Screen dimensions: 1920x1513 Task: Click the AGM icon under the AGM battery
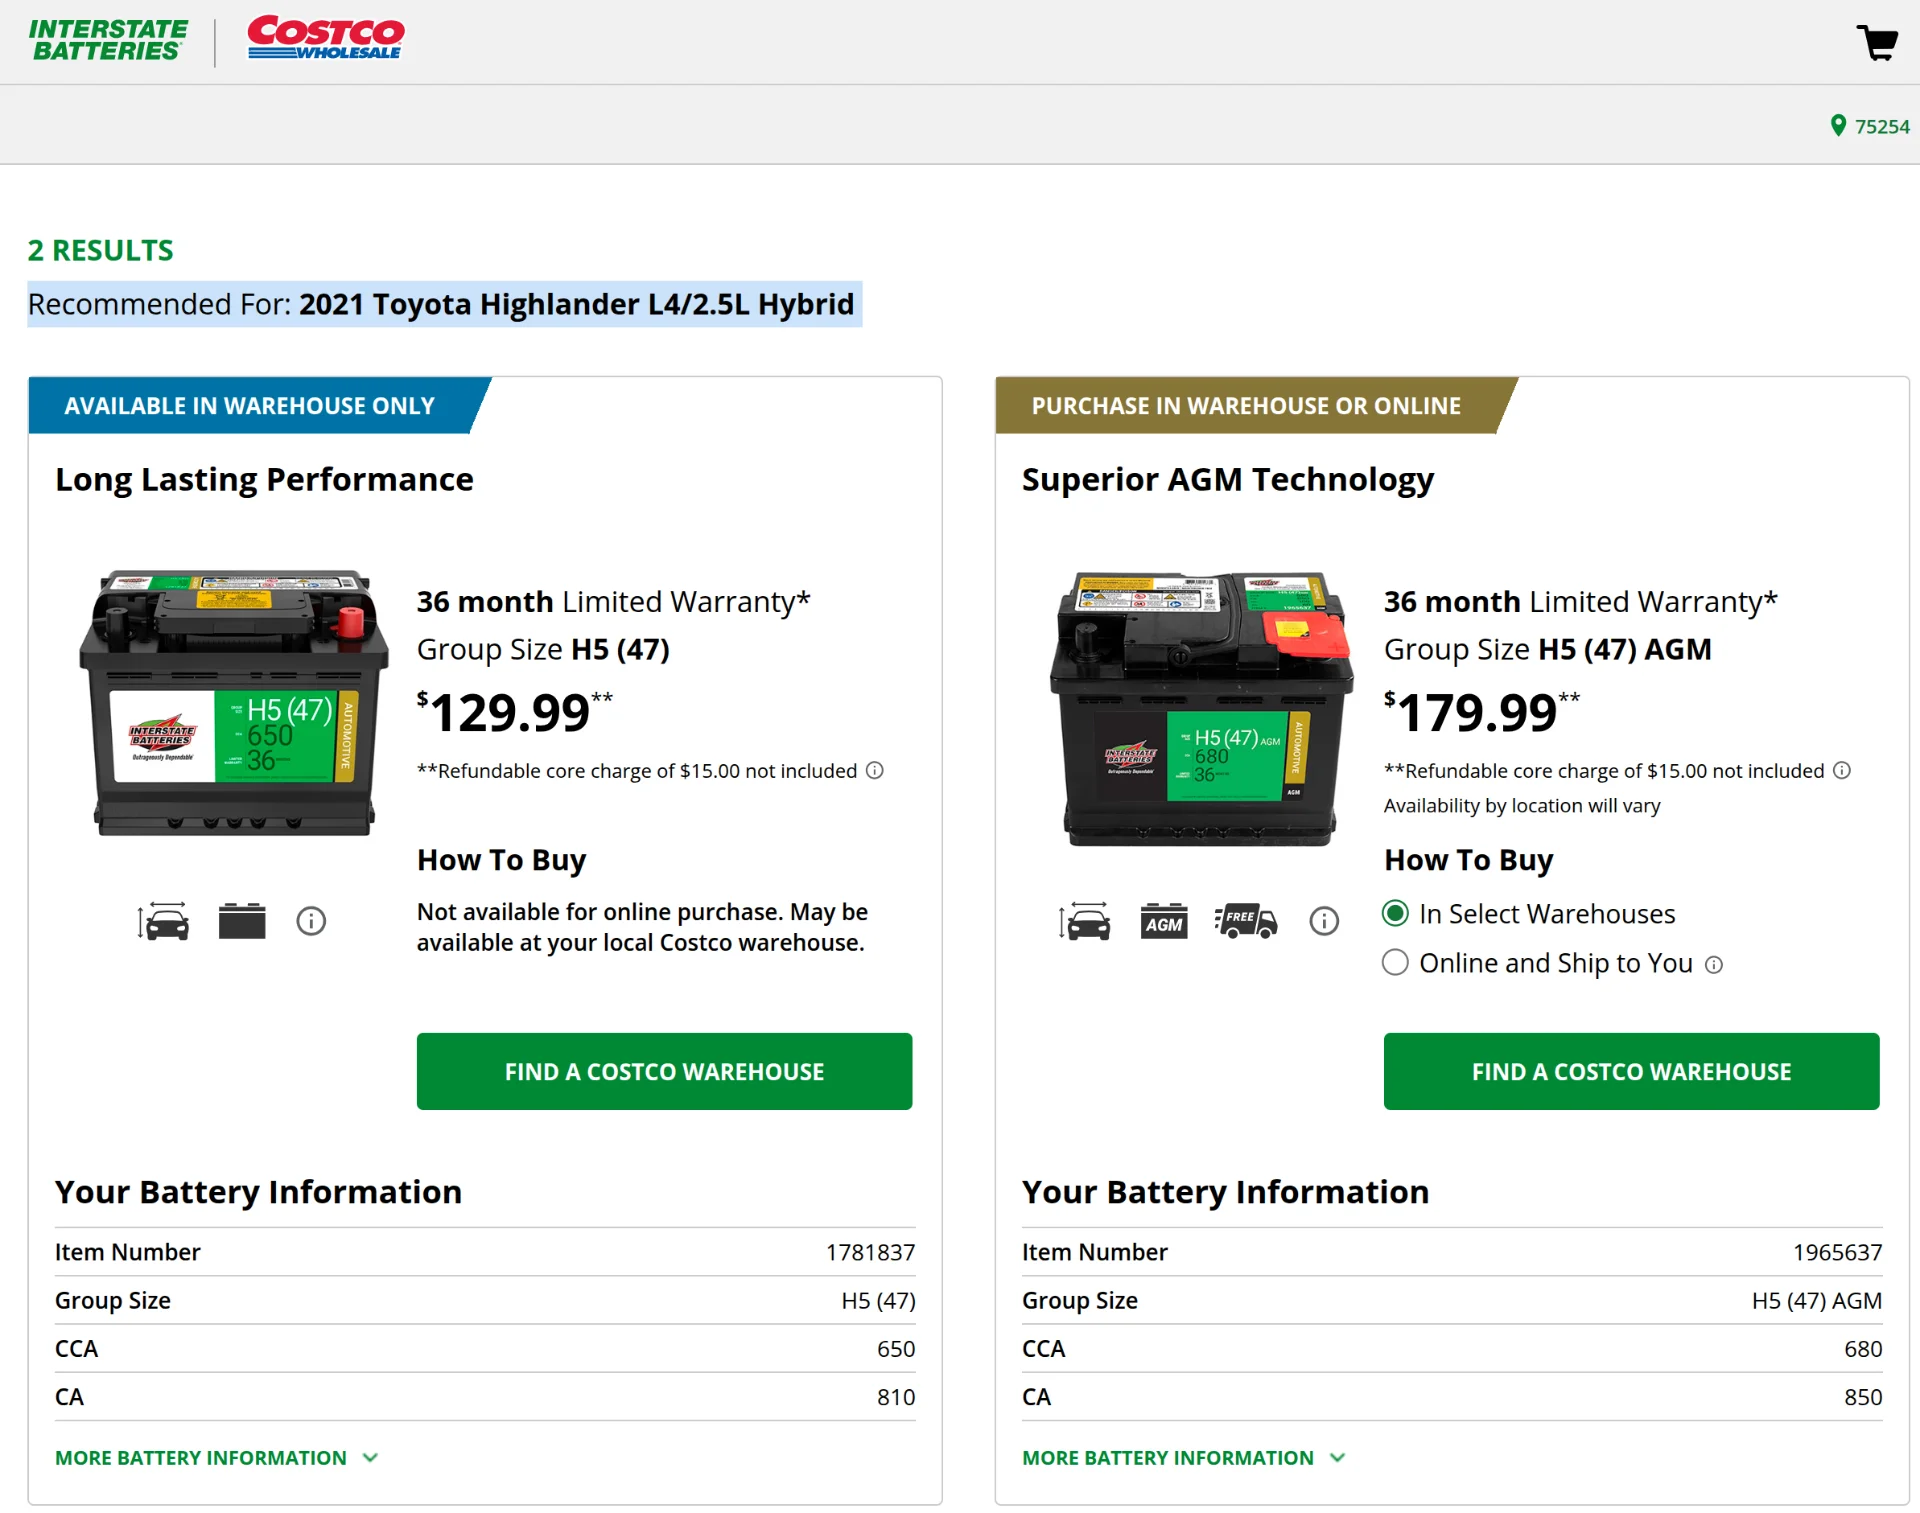[1164, 921]
